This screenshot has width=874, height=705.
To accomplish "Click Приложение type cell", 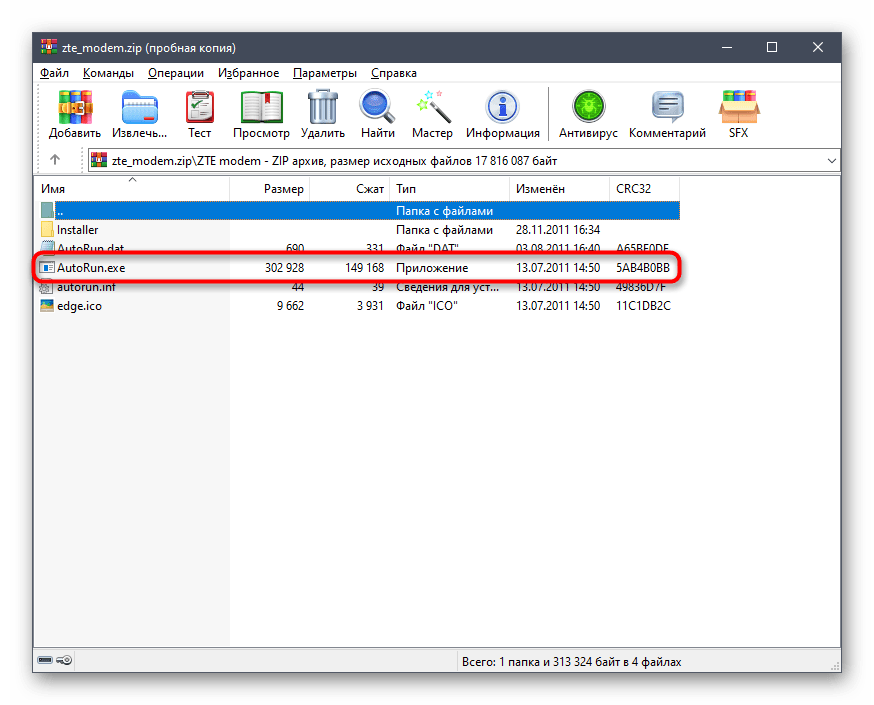I will click(432, 268).
